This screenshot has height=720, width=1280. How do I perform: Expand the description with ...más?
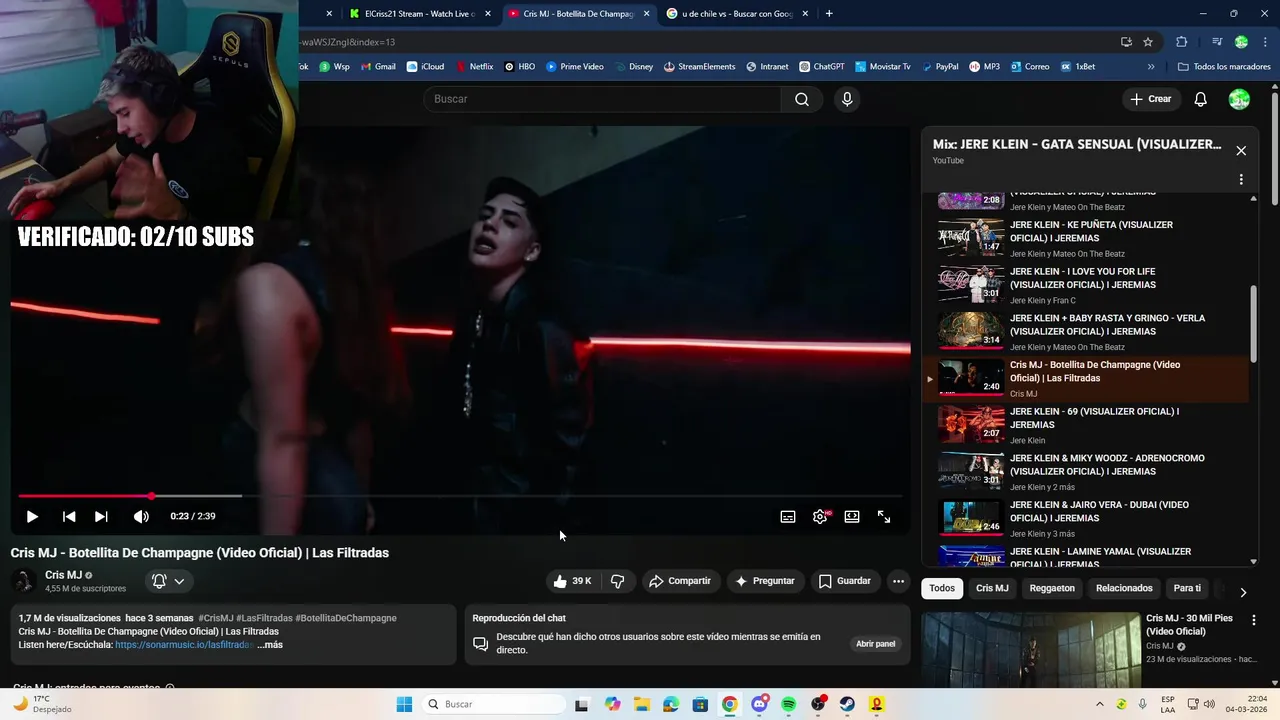click(270, 645)
